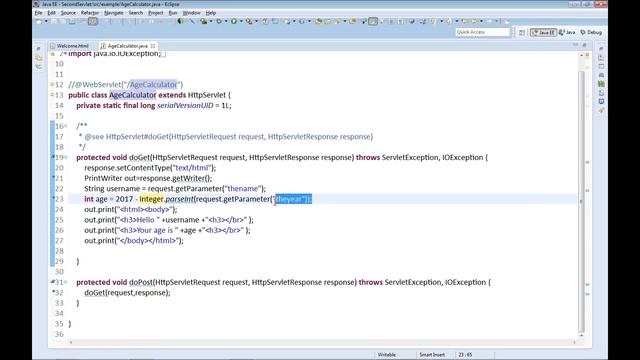The height and width of the screenshot is (360, 640).
Task: Open the File menu
Action: [38, 13]
